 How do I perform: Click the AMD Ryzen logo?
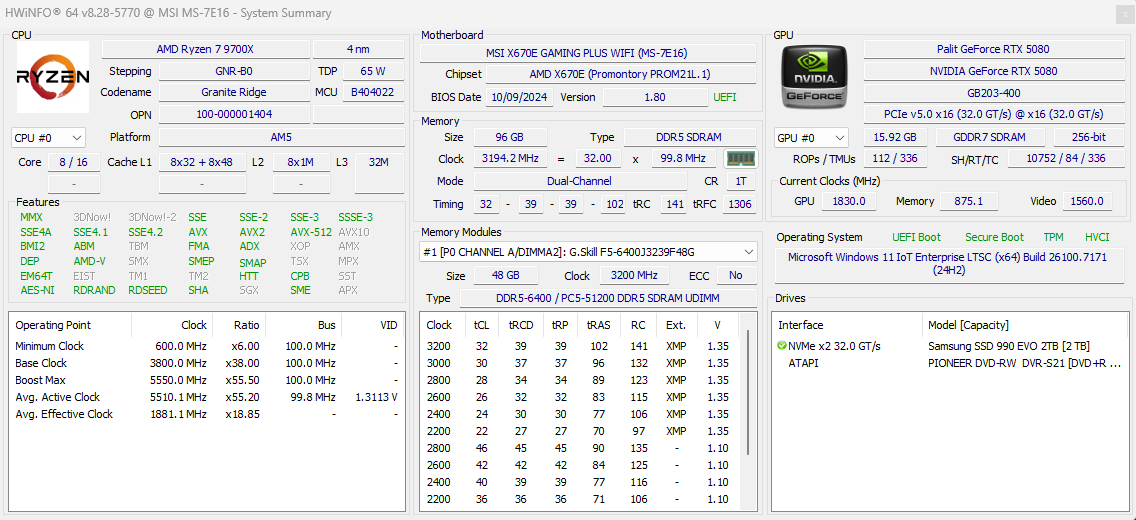(x=53, y=77)
